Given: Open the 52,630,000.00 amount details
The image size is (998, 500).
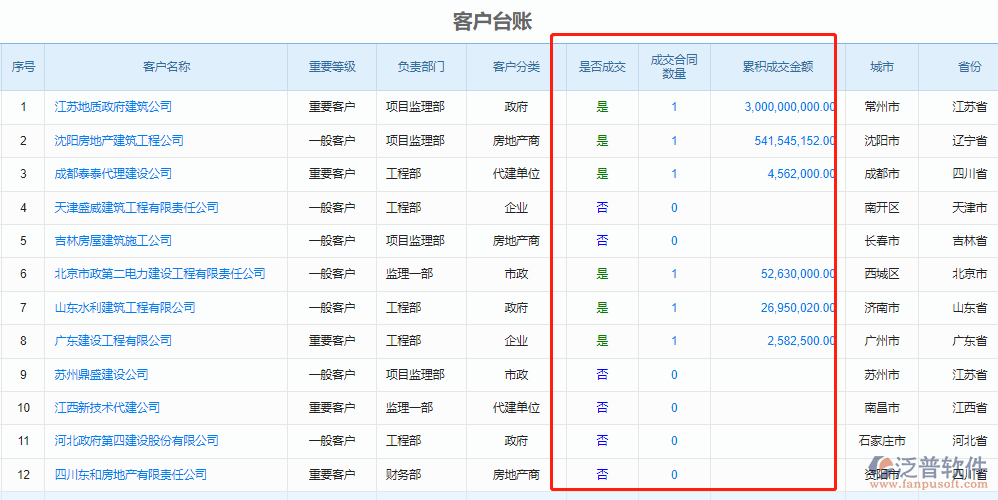Looking at the screenshot, I should 797,274.
